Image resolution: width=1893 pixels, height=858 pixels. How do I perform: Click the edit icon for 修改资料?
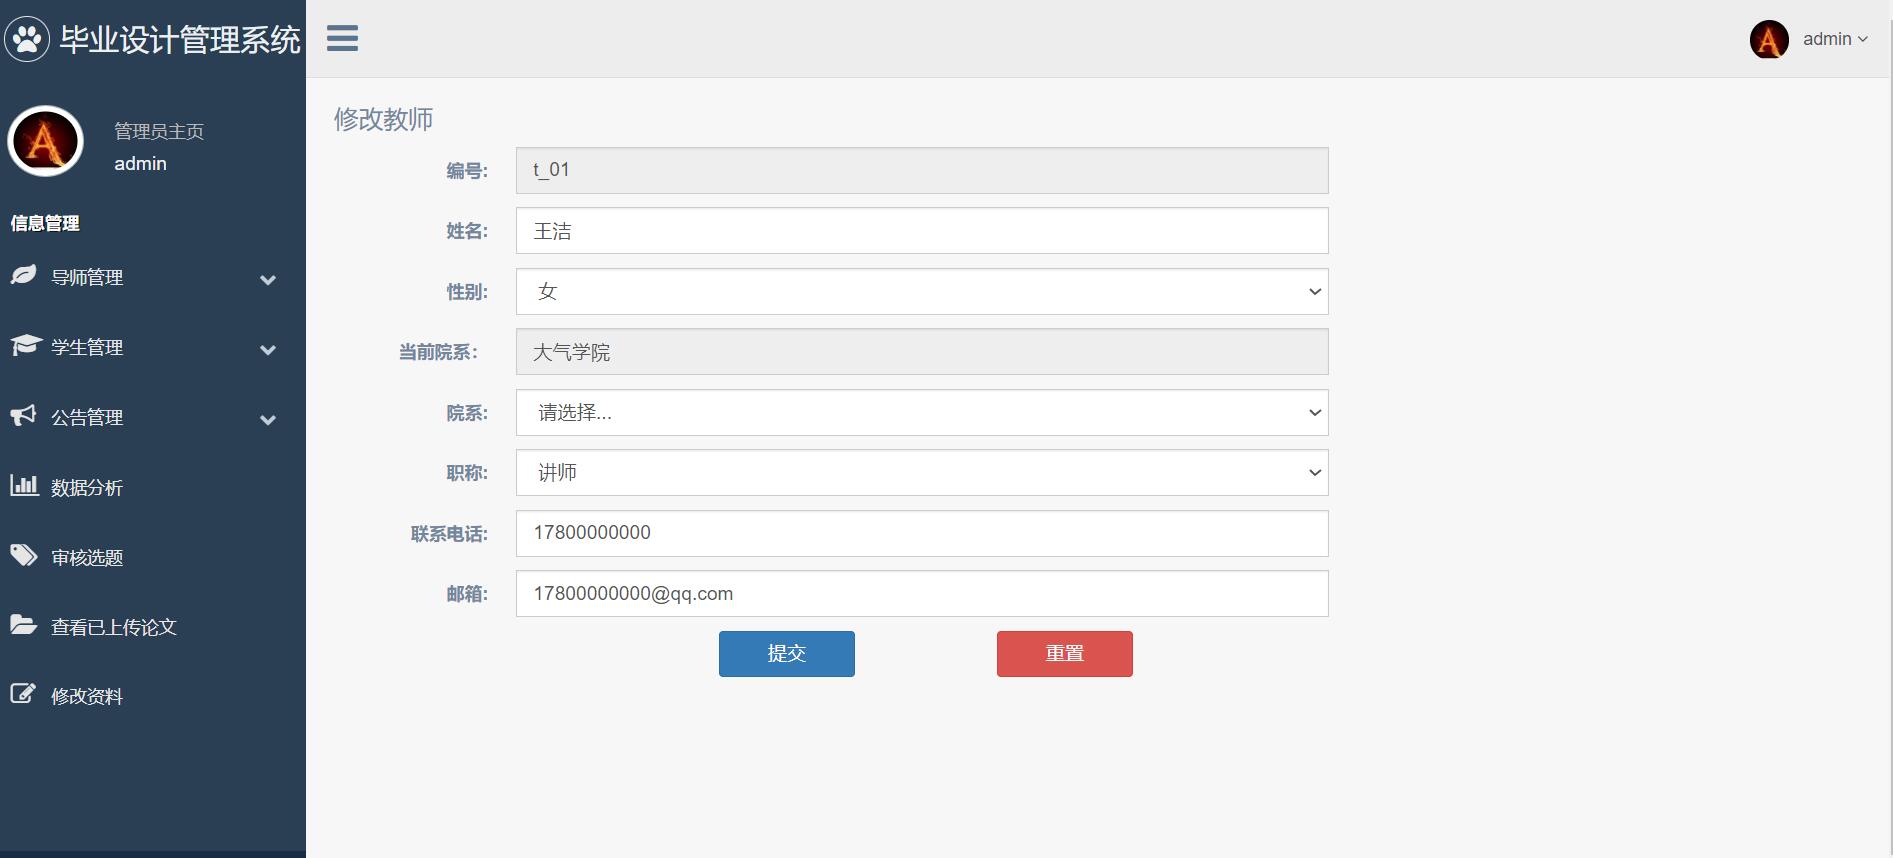(23, 694)
